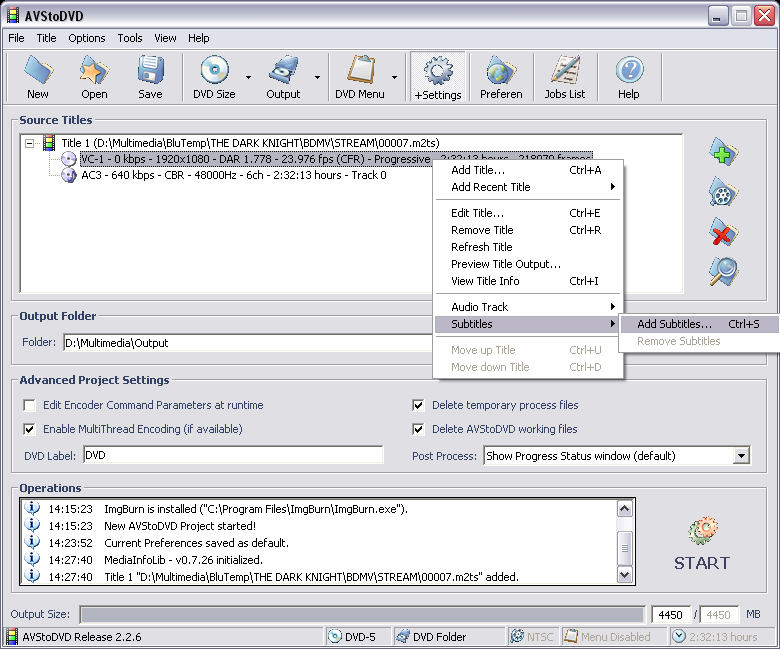Click the START text button
Image resolution: width=780 pixels, height=649 pixels.
click(702, 563)
